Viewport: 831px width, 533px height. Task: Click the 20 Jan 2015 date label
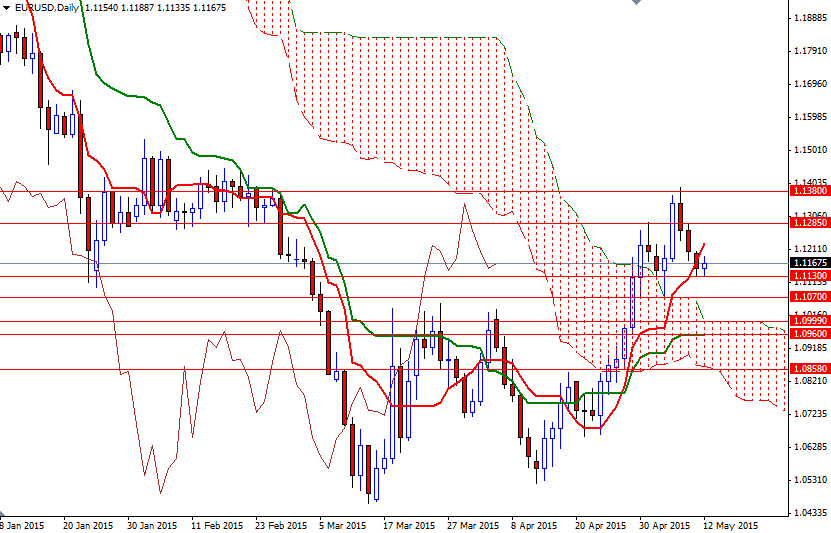[x=88, y=526]
